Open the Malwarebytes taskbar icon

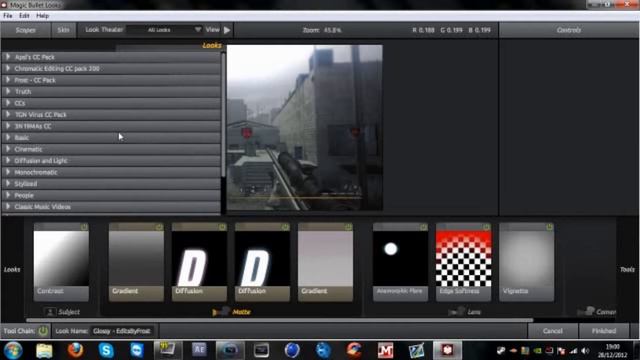point(385,350)
